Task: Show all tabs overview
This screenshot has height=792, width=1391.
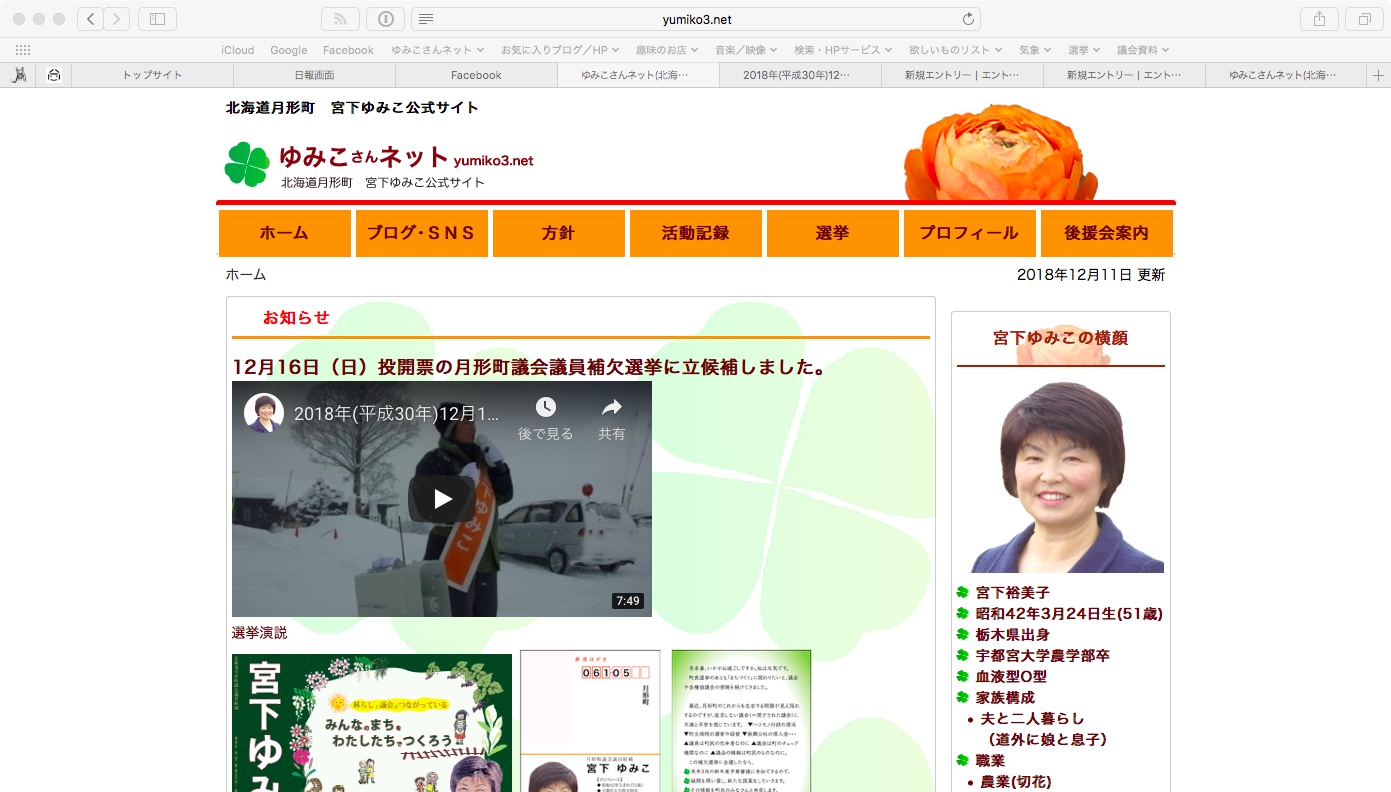Action: click(1364, 19)
